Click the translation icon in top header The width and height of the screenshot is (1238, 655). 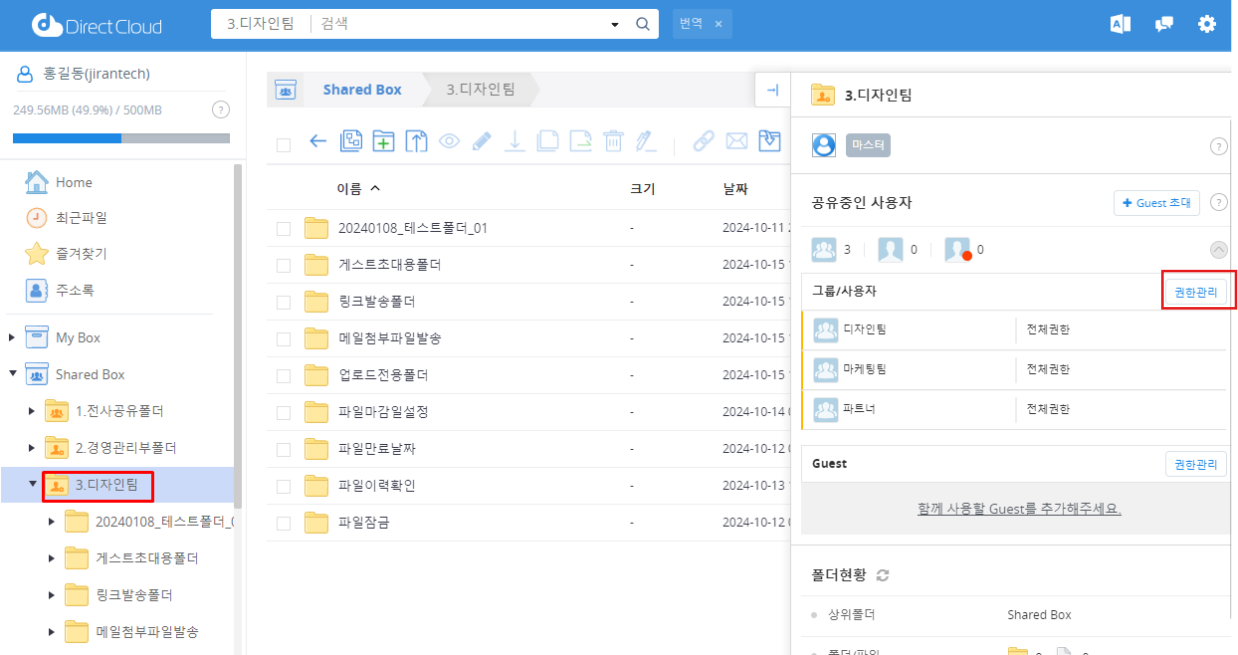tap(1120, 24)
